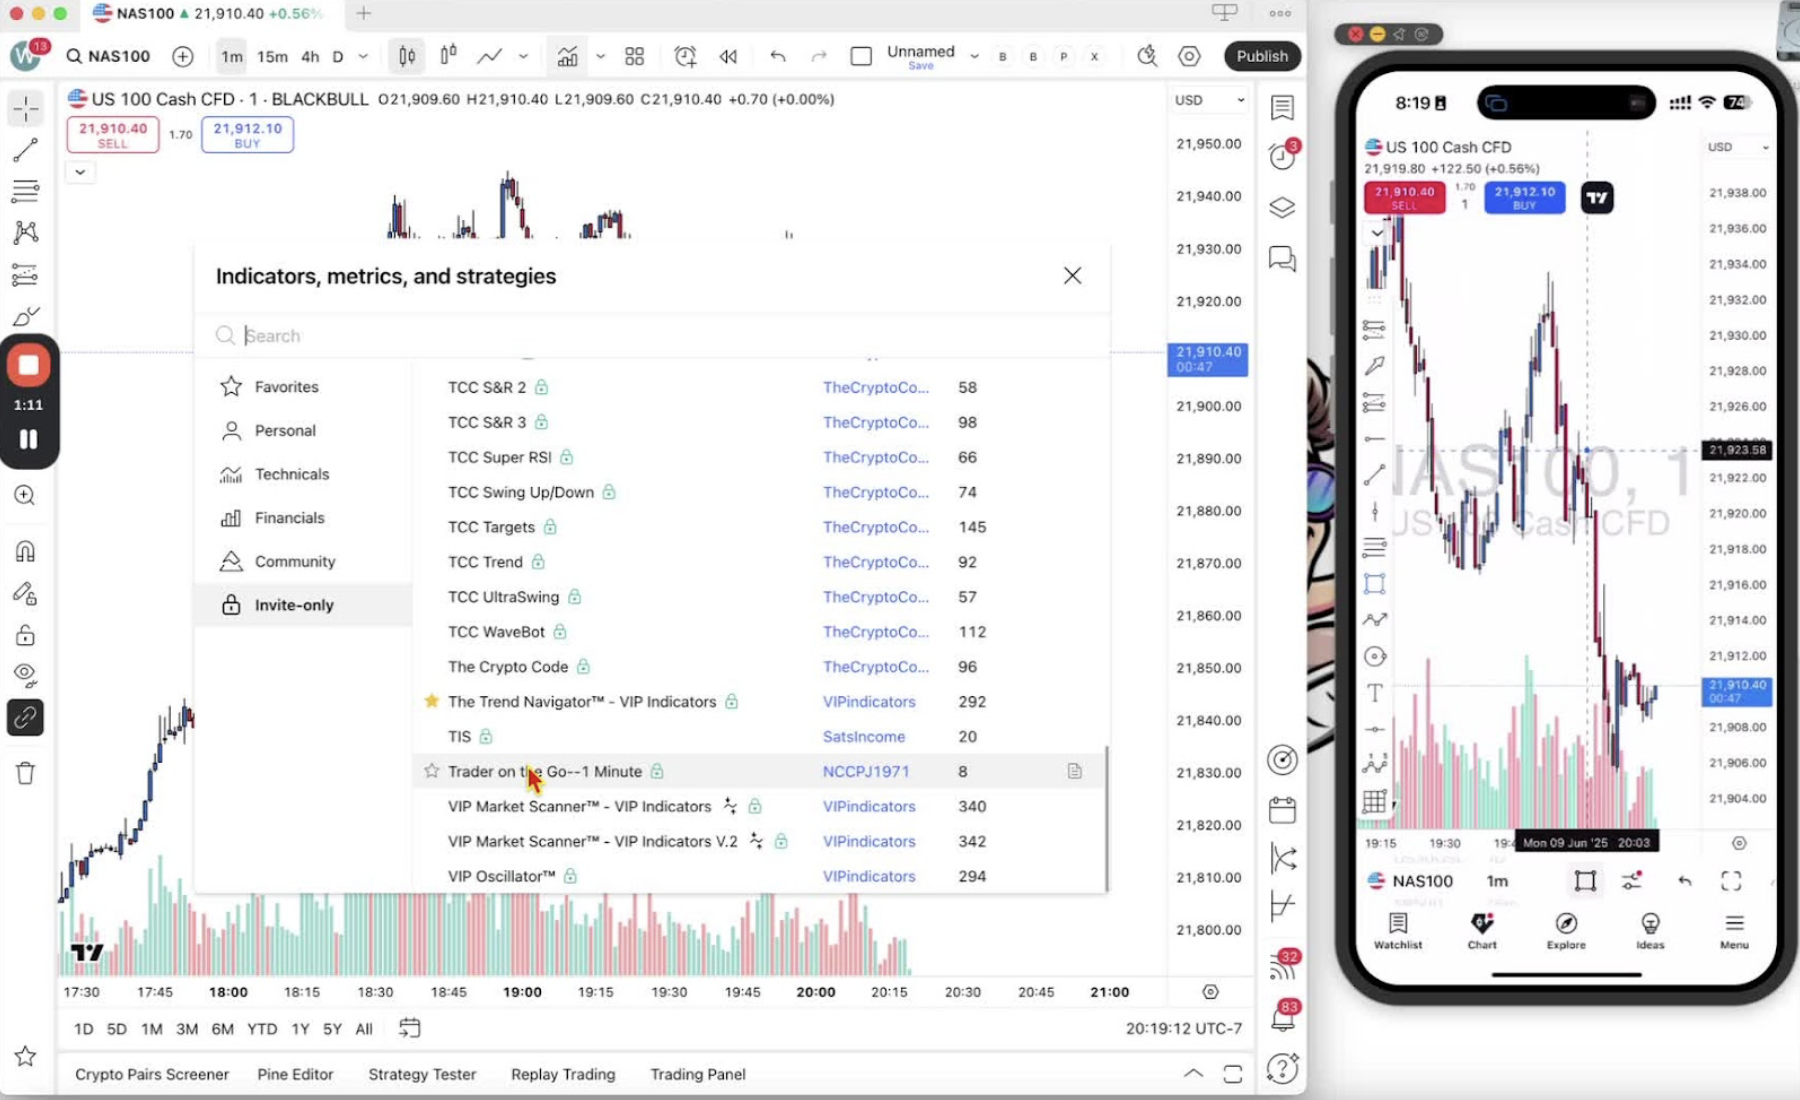Open NAS100 symbol search
Image resolution: width=1800 pixels, height=1100 pixels.
[108, 56]
